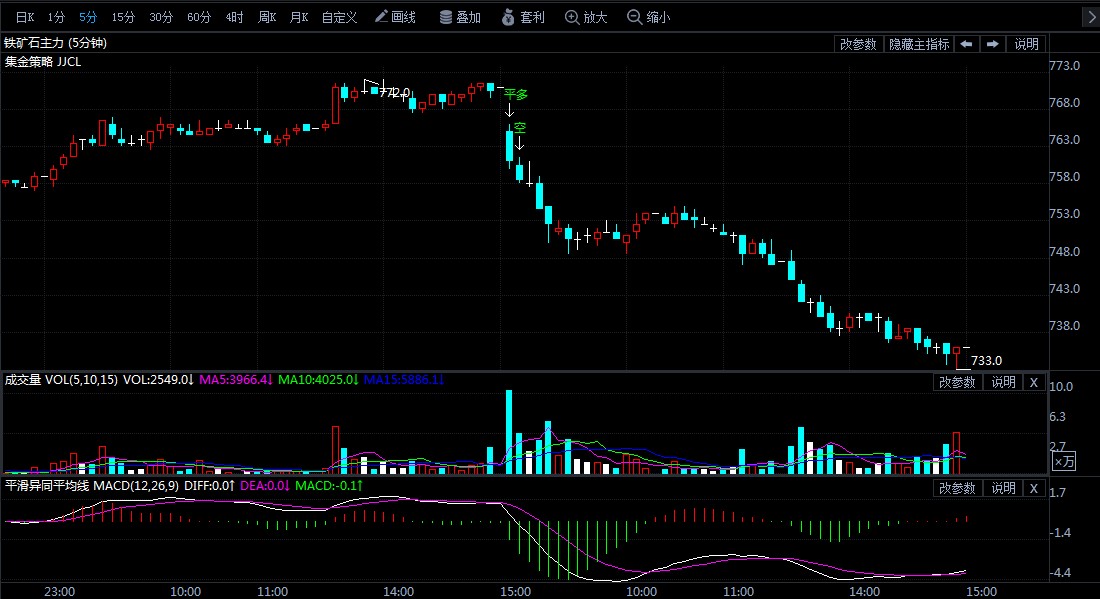Click the tallest cyan volume bar
Image resolution: width=1100 pixels, height=599 pixels.
coord(509,432)
